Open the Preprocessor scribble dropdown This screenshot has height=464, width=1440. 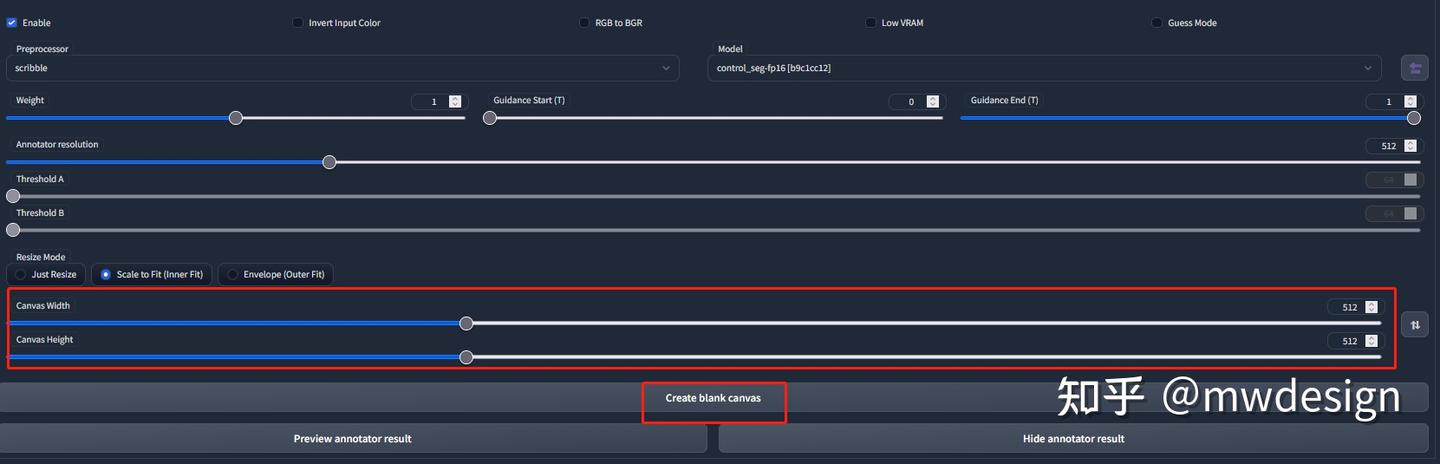(x=342, y=68)
